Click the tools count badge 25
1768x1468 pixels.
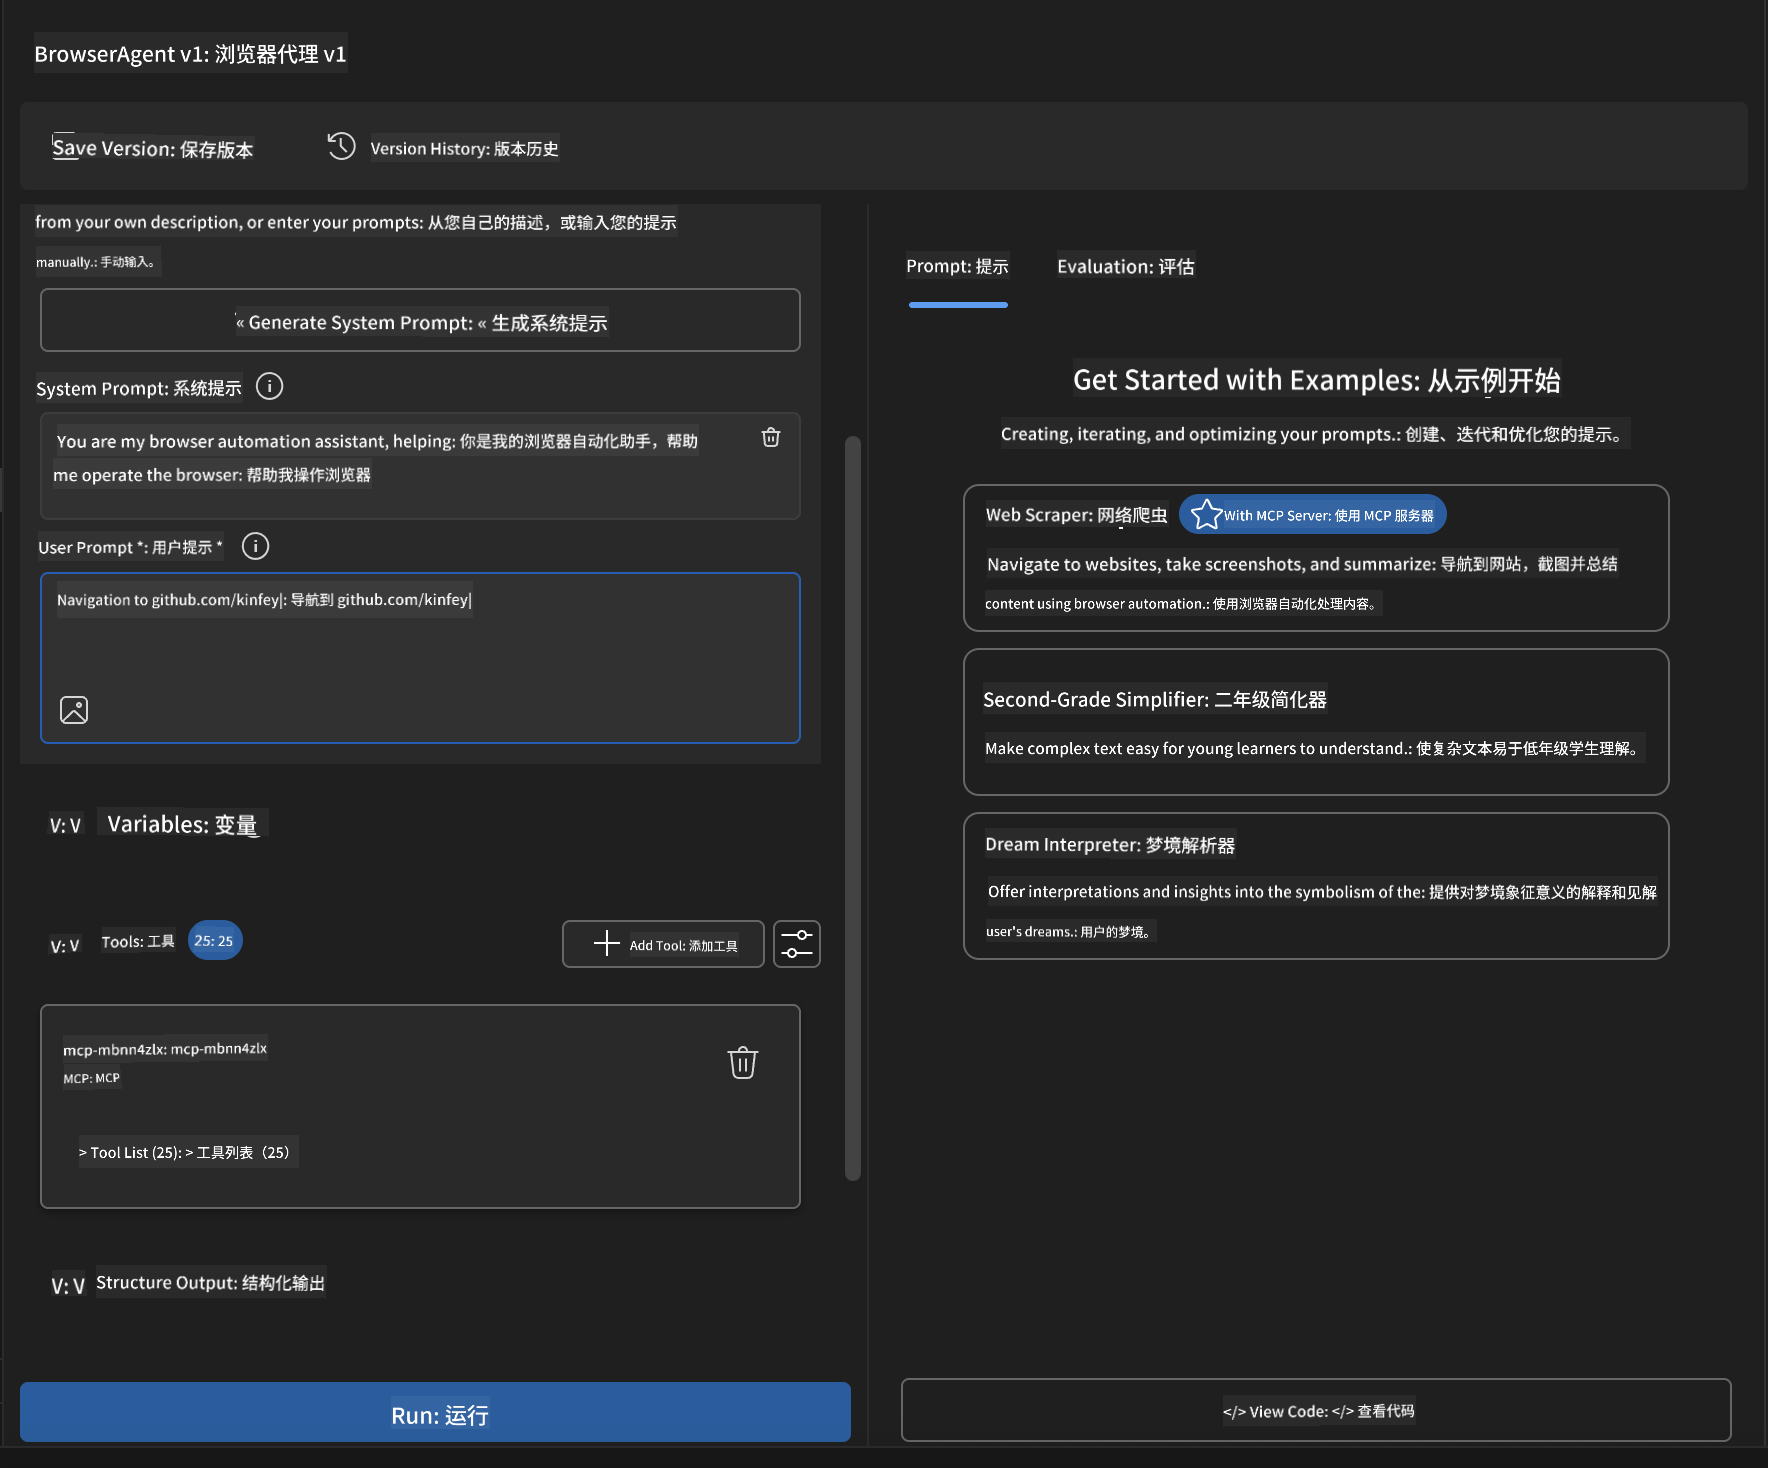[215, 940]
